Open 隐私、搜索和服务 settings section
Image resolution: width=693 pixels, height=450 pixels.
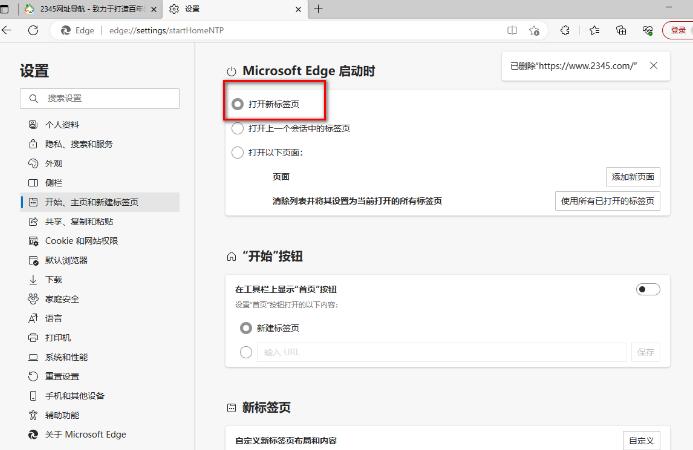pos(100,144)
